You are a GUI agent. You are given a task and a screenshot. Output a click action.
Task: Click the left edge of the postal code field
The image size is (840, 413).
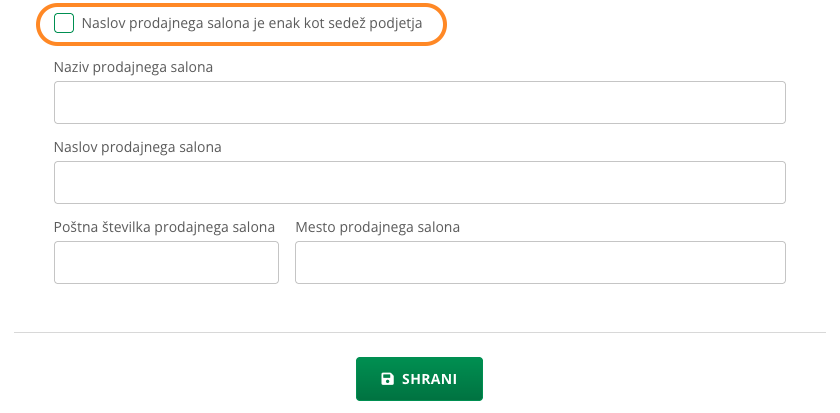coord(62,262)
